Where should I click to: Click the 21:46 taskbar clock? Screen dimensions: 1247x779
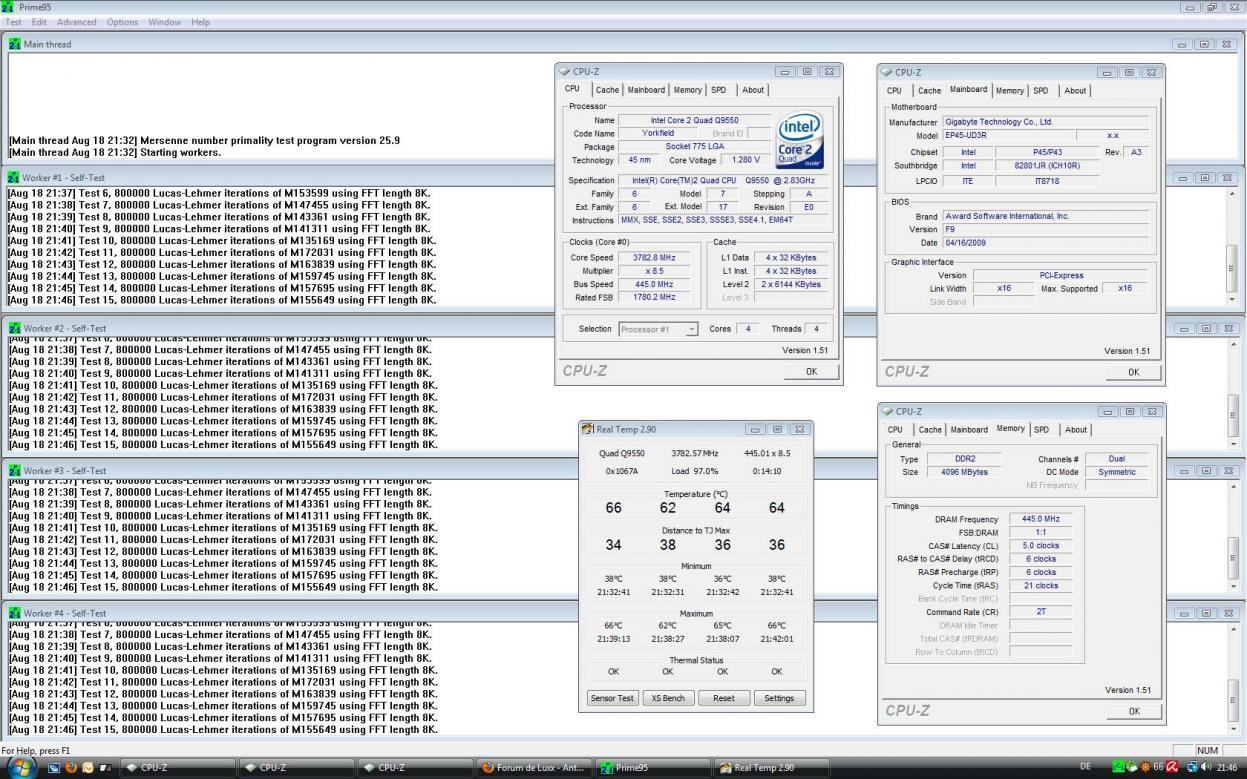pyautogui.click(x=1227, y=767)
